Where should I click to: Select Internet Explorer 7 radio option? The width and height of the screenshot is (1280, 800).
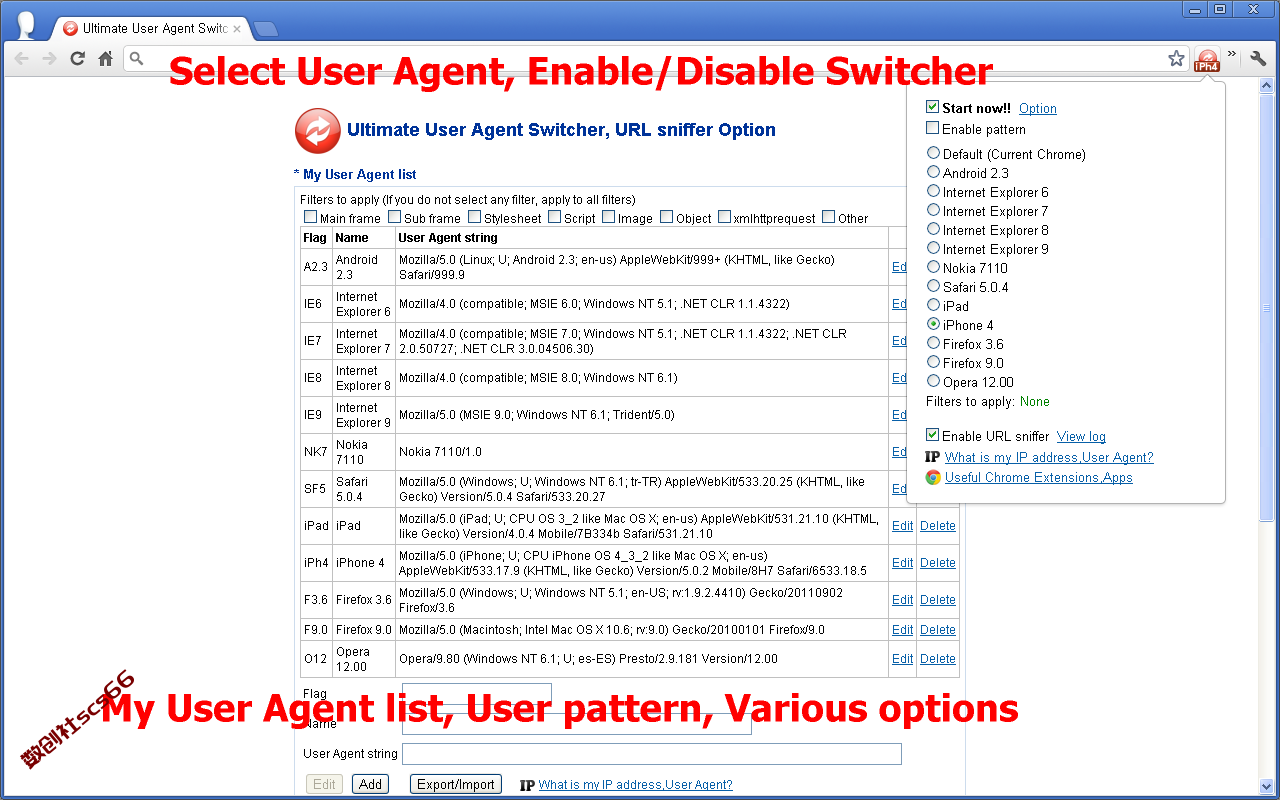(x=933, y=210)
